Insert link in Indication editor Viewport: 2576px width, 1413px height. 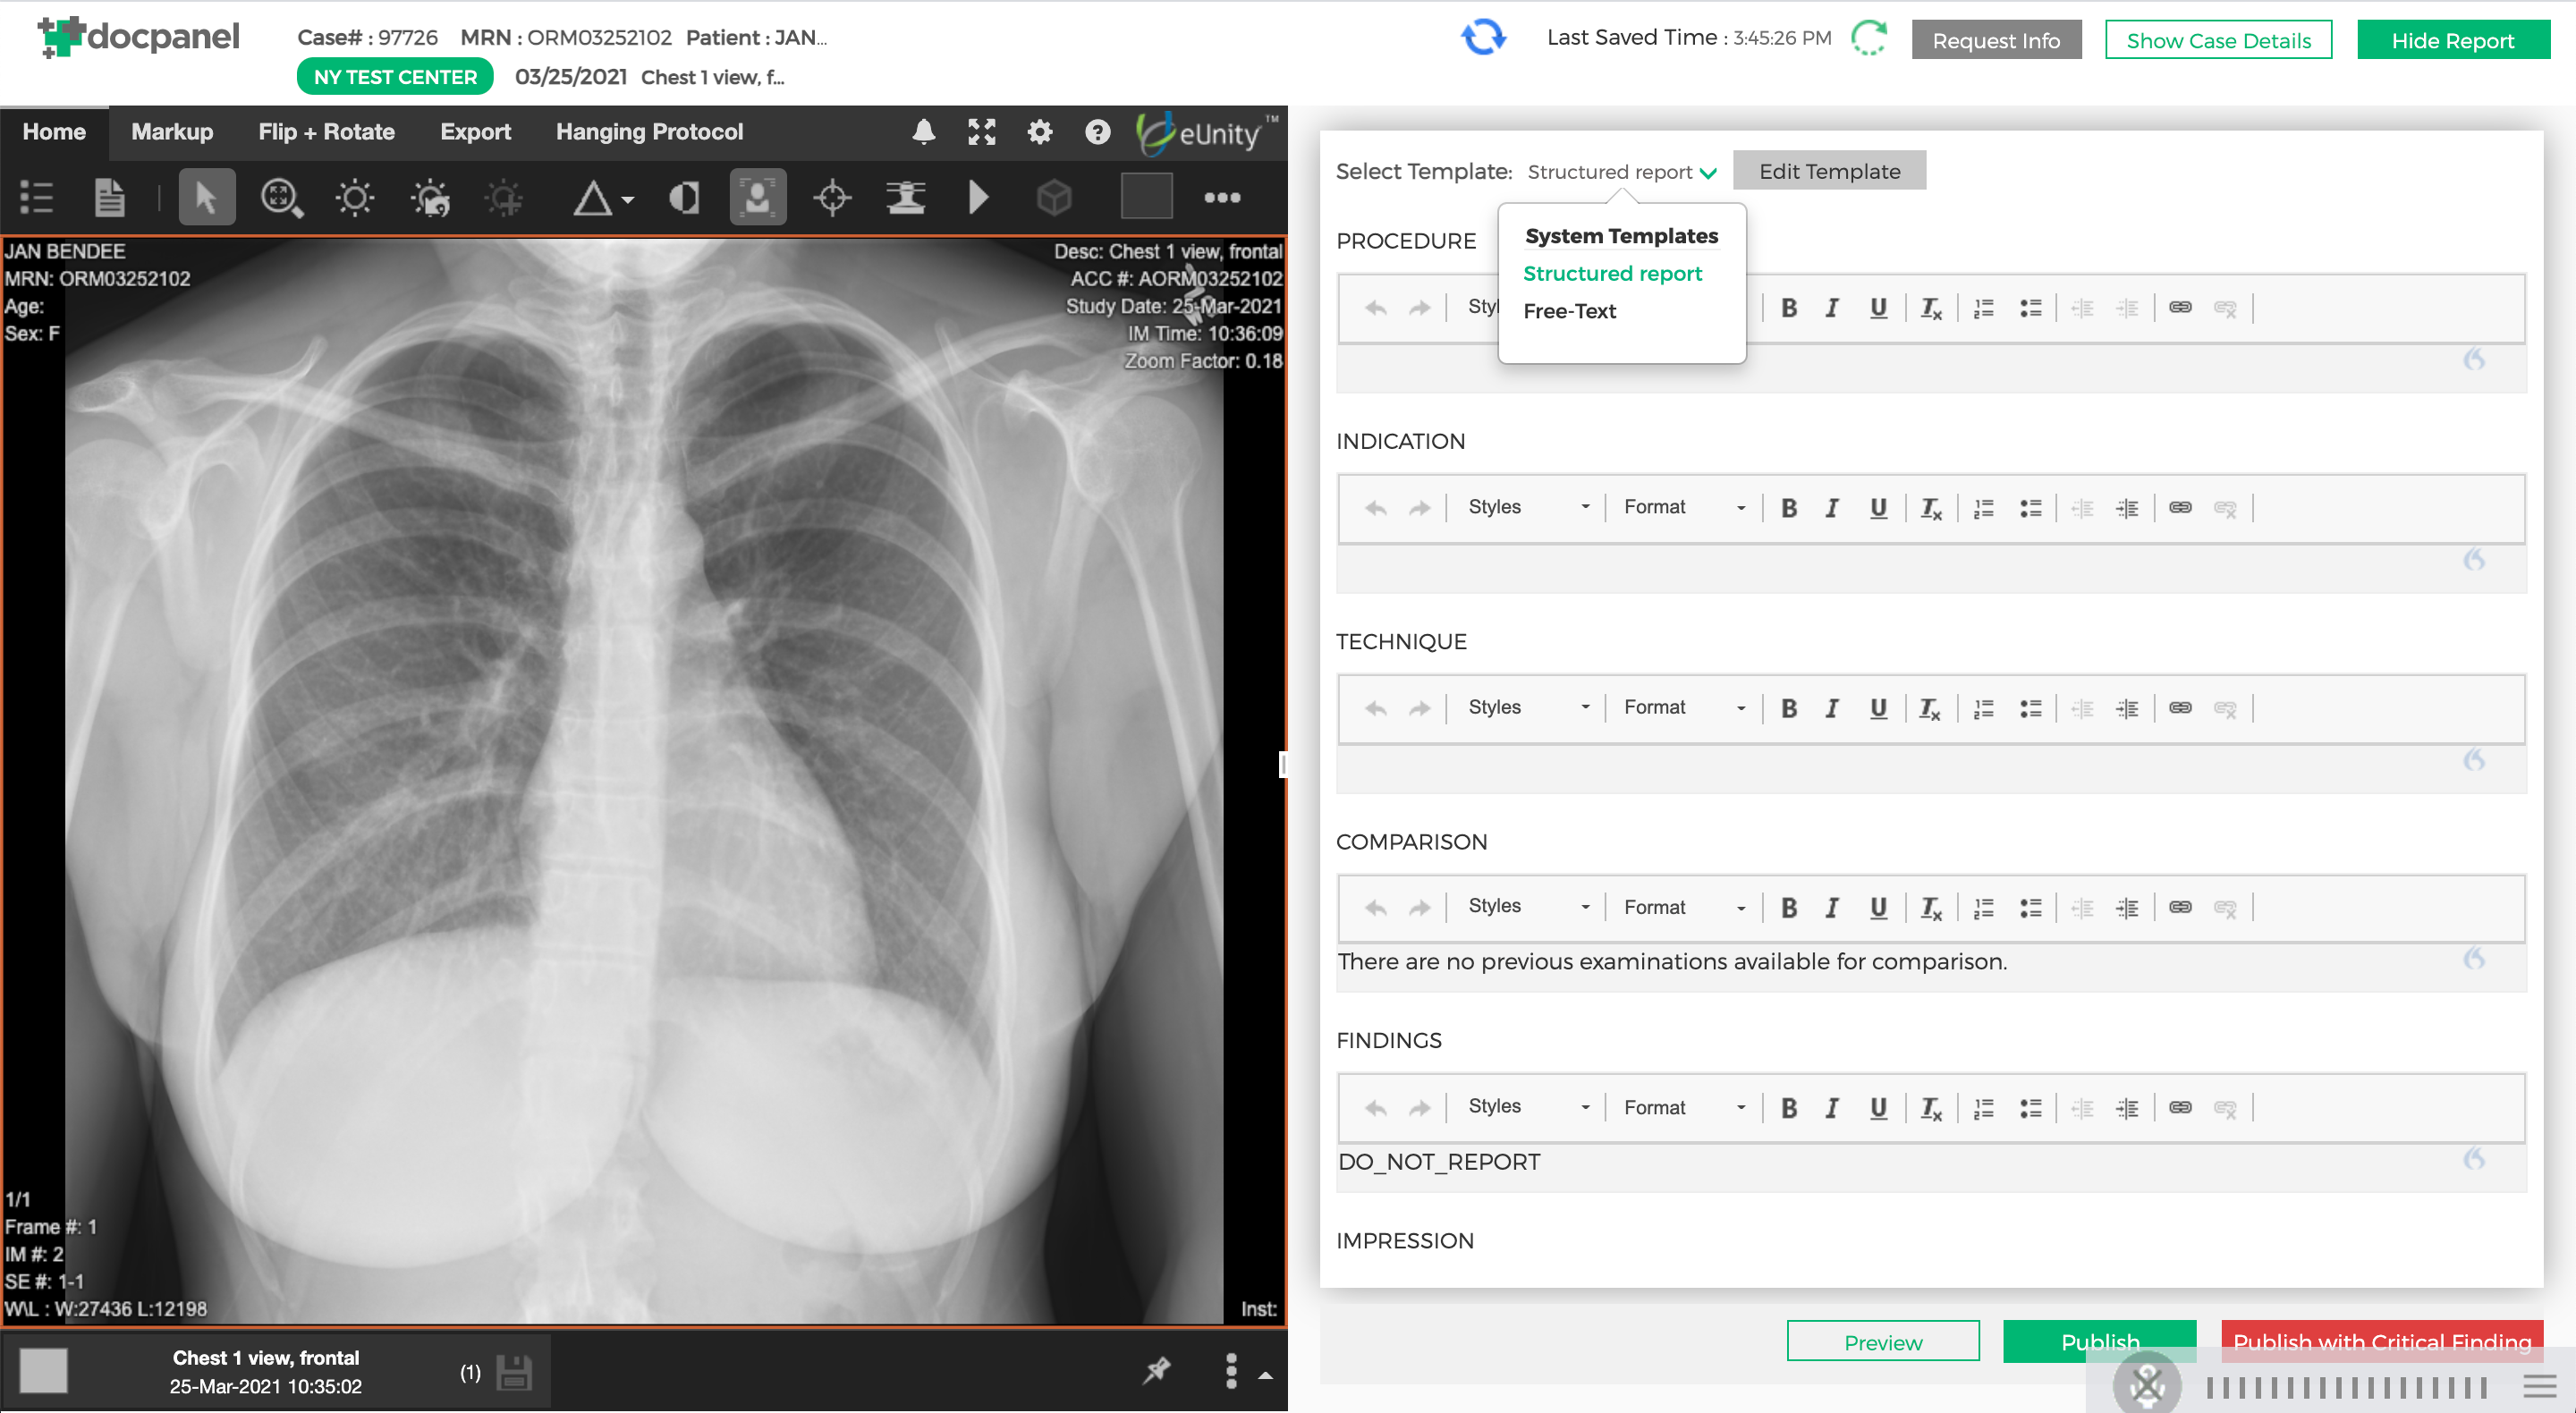2180,508
